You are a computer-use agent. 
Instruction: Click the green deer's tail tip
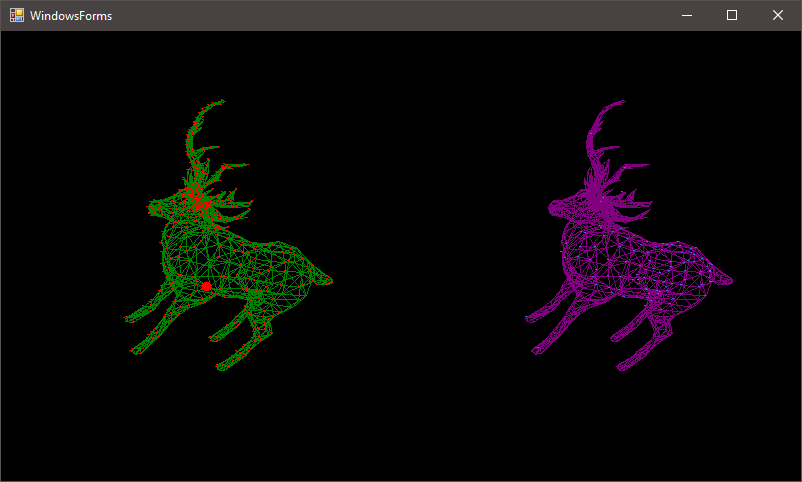pyautogui.click(x=331, y=282)
